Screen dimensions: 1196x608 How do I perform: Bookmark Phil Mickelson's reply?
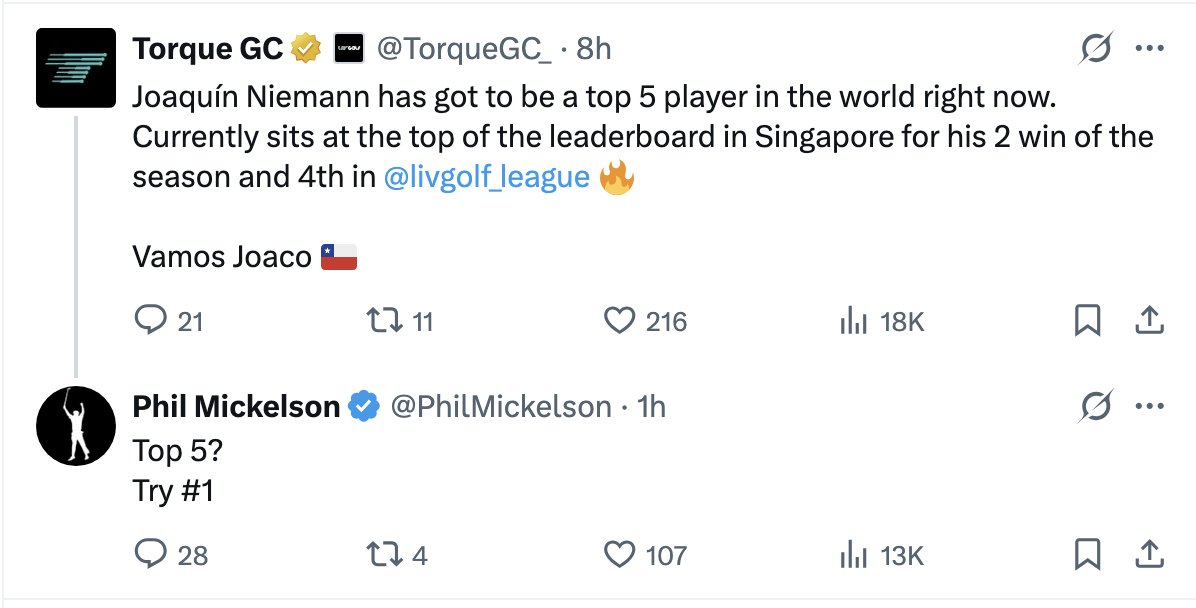(x=1087, y=554)
